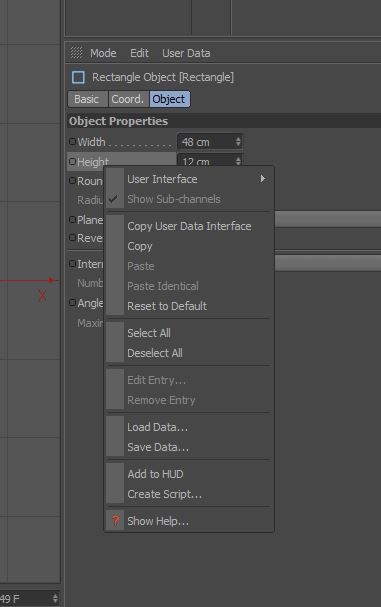This screenshot has width=381, height=607.
Task: Click the Width value stepper arrows
Action: [238, 142]
